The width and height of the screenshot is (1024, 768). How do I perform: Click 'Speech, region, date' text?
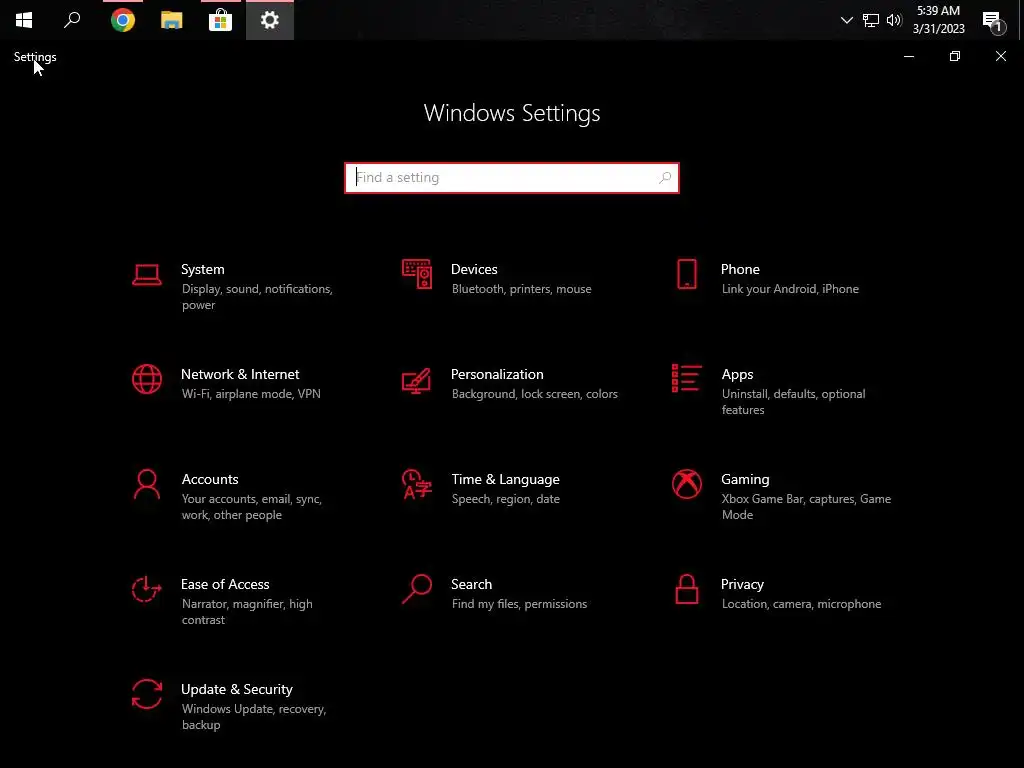(505, 499)
